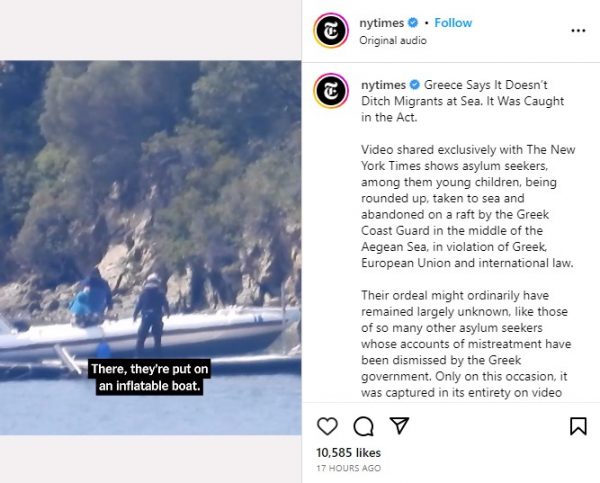Click the video to play or pause
The height and width of the screenshot is (483, 600).
pyautogui.click(x=150, y=248)
